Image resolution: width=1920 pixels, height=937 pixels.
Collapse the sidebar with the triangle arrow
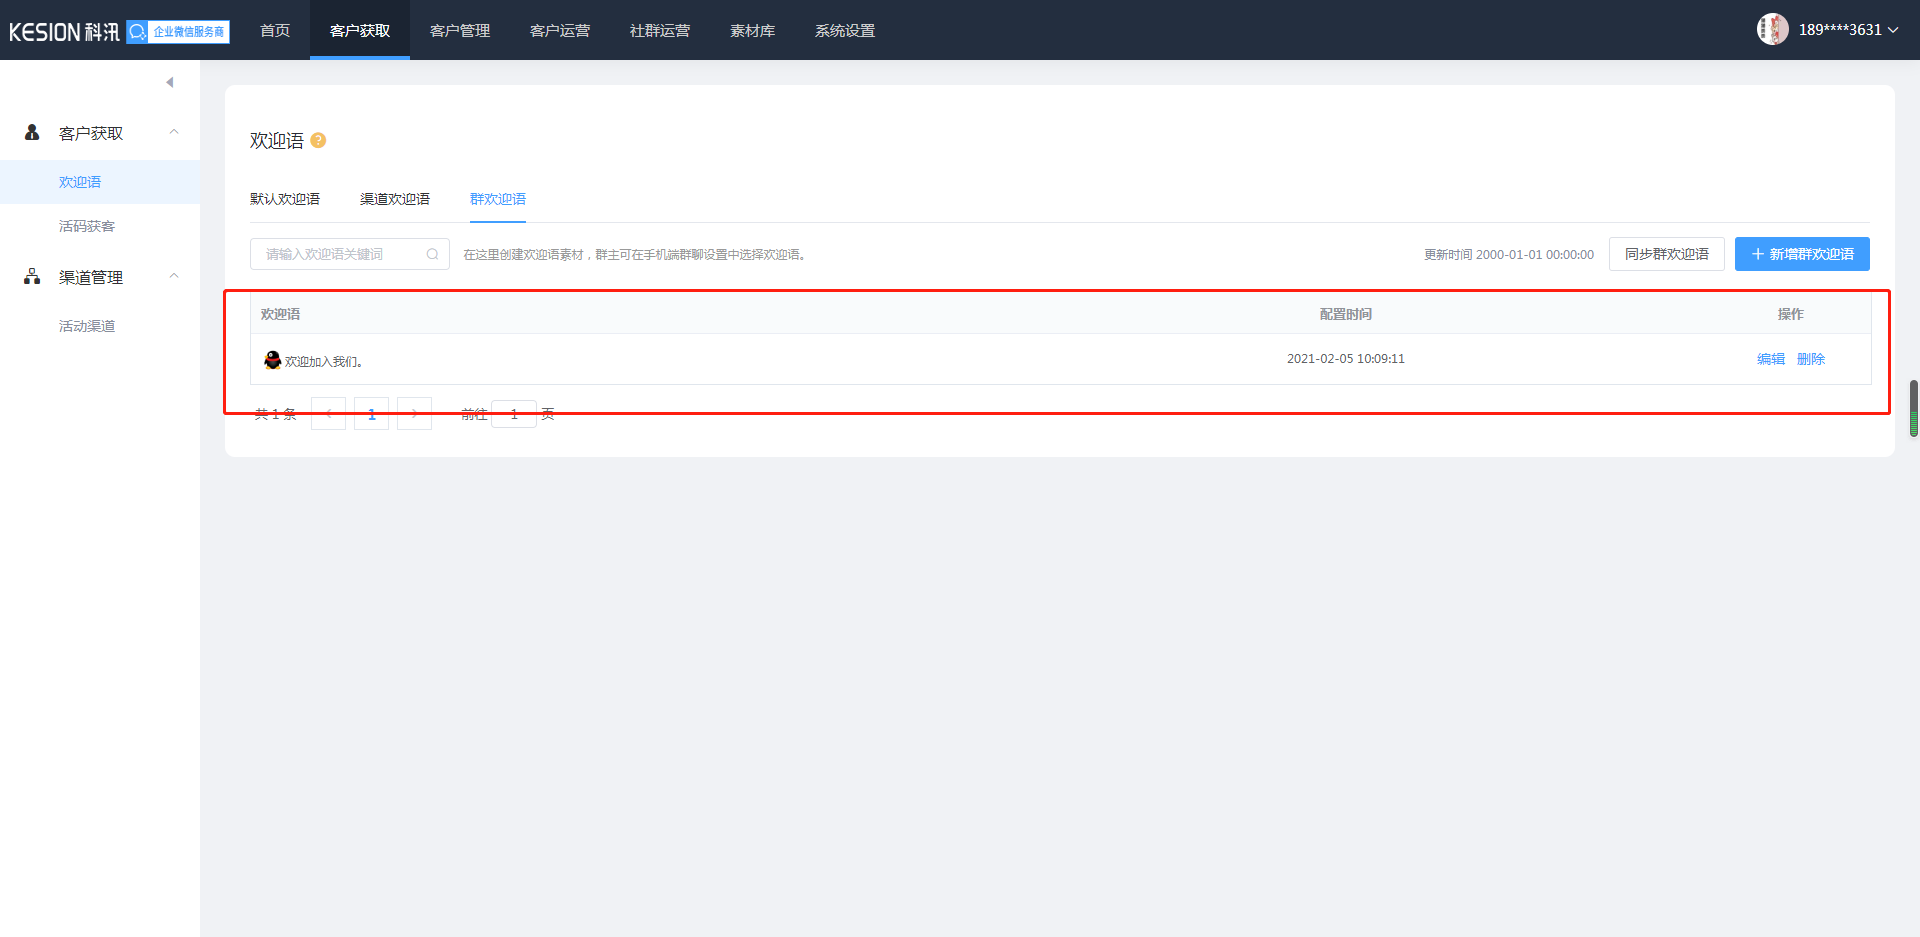170,82
